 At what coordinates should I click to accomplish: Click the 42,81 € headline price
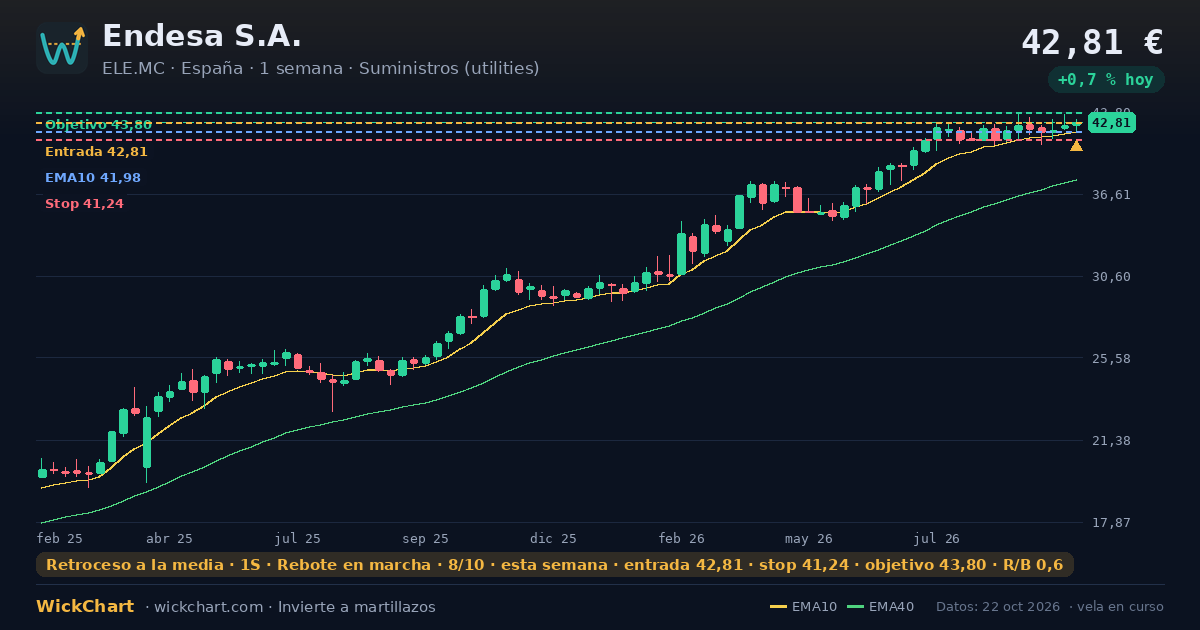pos(1092,42)
